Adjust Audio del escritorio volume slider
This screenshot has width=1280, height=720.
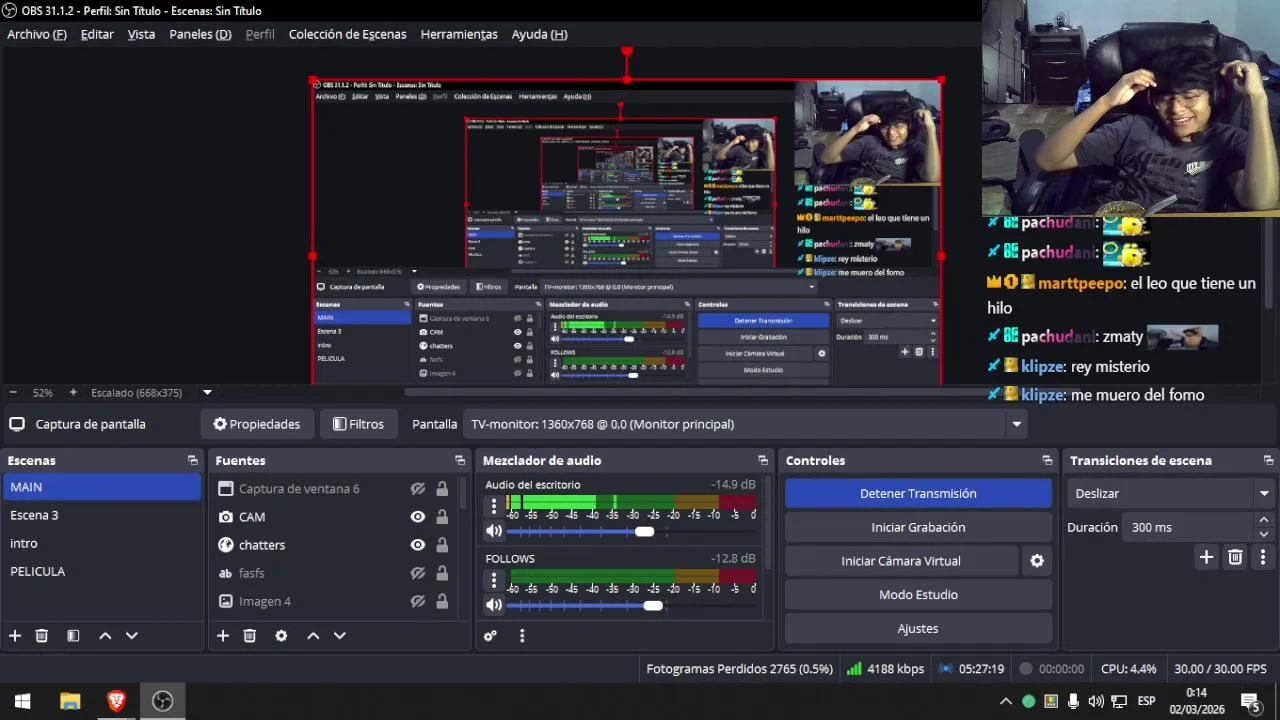(x=644, y=532)
